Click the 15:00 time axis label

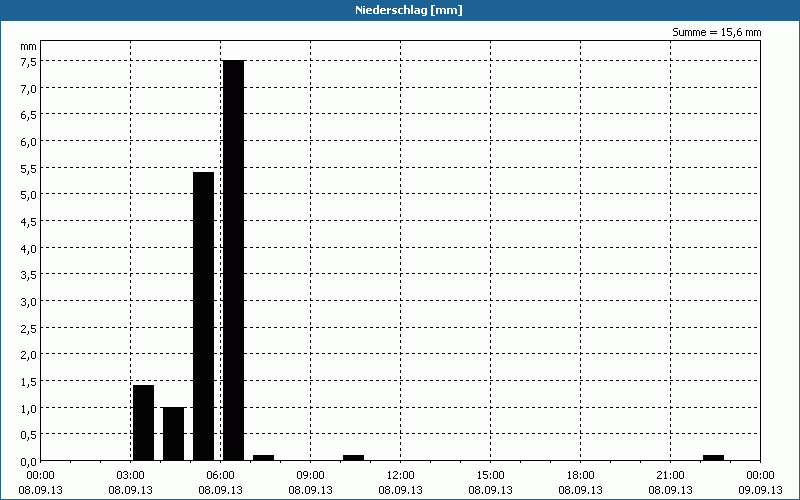tap(490, 476)
